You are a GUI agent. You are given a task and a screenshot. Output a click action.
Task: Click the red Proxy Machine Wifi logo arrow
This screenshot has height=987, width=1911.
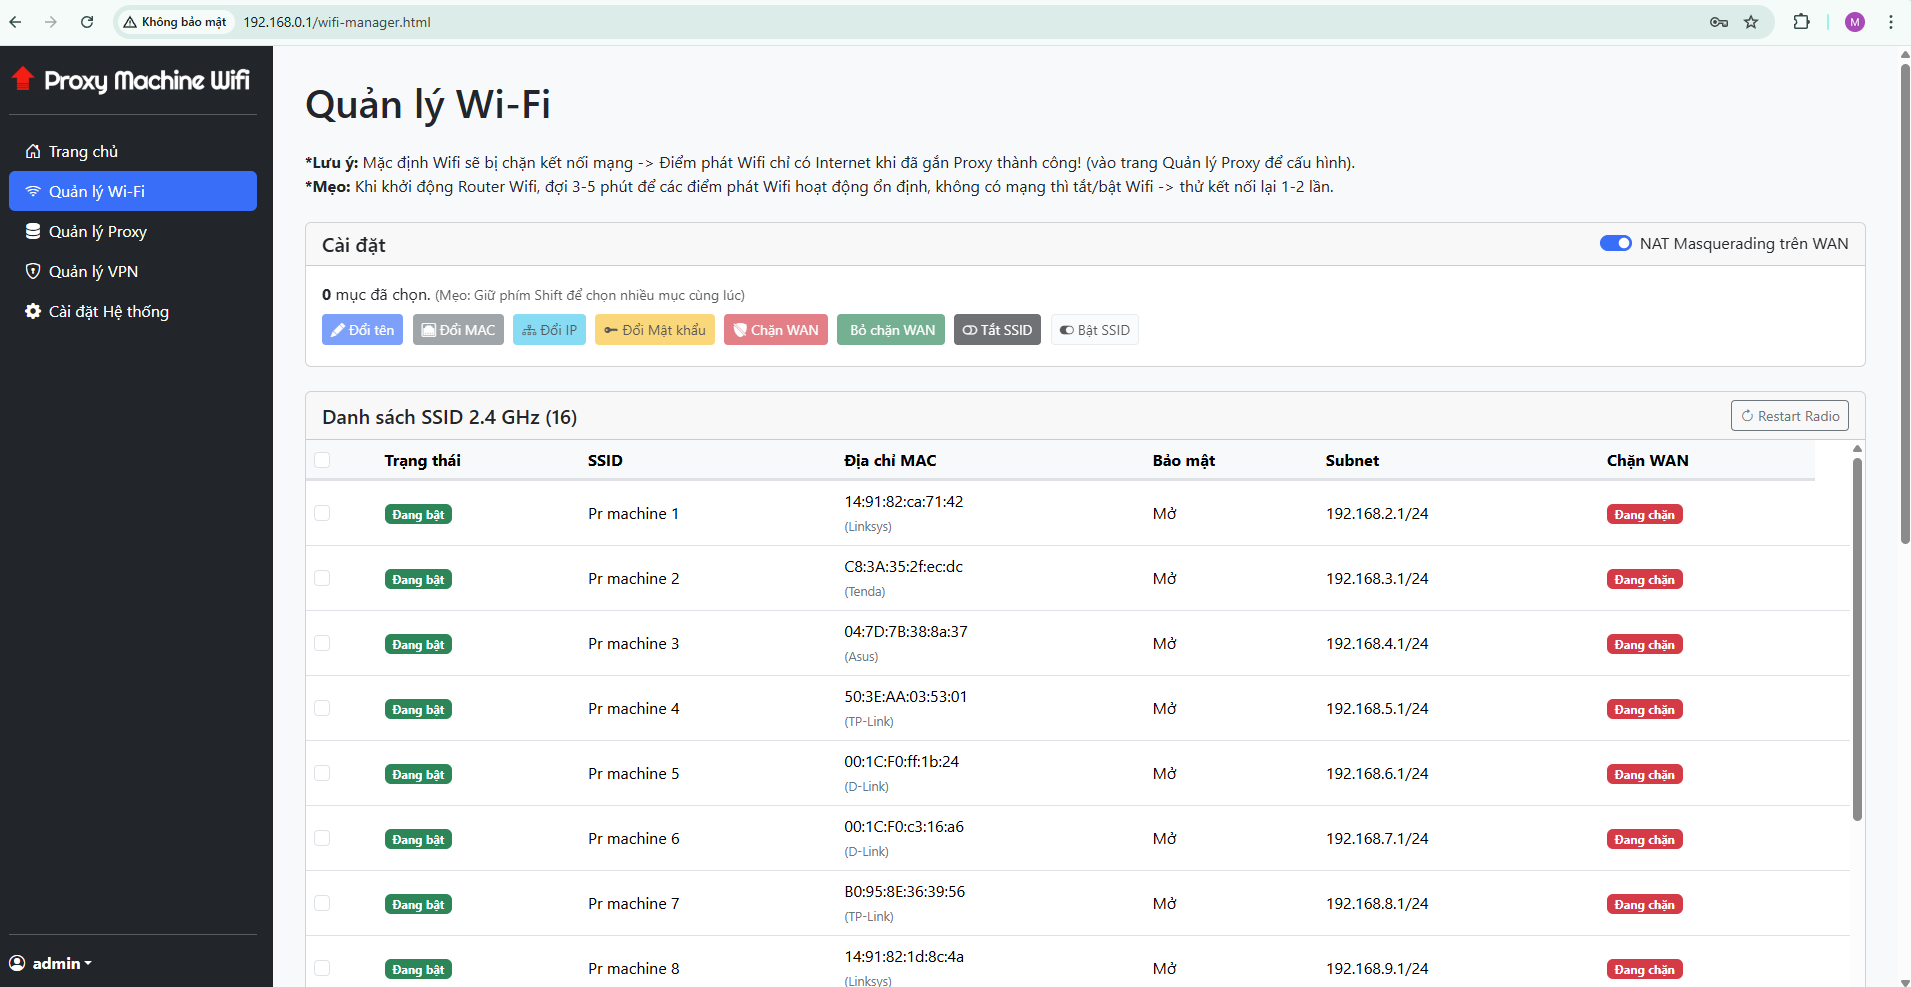pyautogui.click(x=23, y=79)
